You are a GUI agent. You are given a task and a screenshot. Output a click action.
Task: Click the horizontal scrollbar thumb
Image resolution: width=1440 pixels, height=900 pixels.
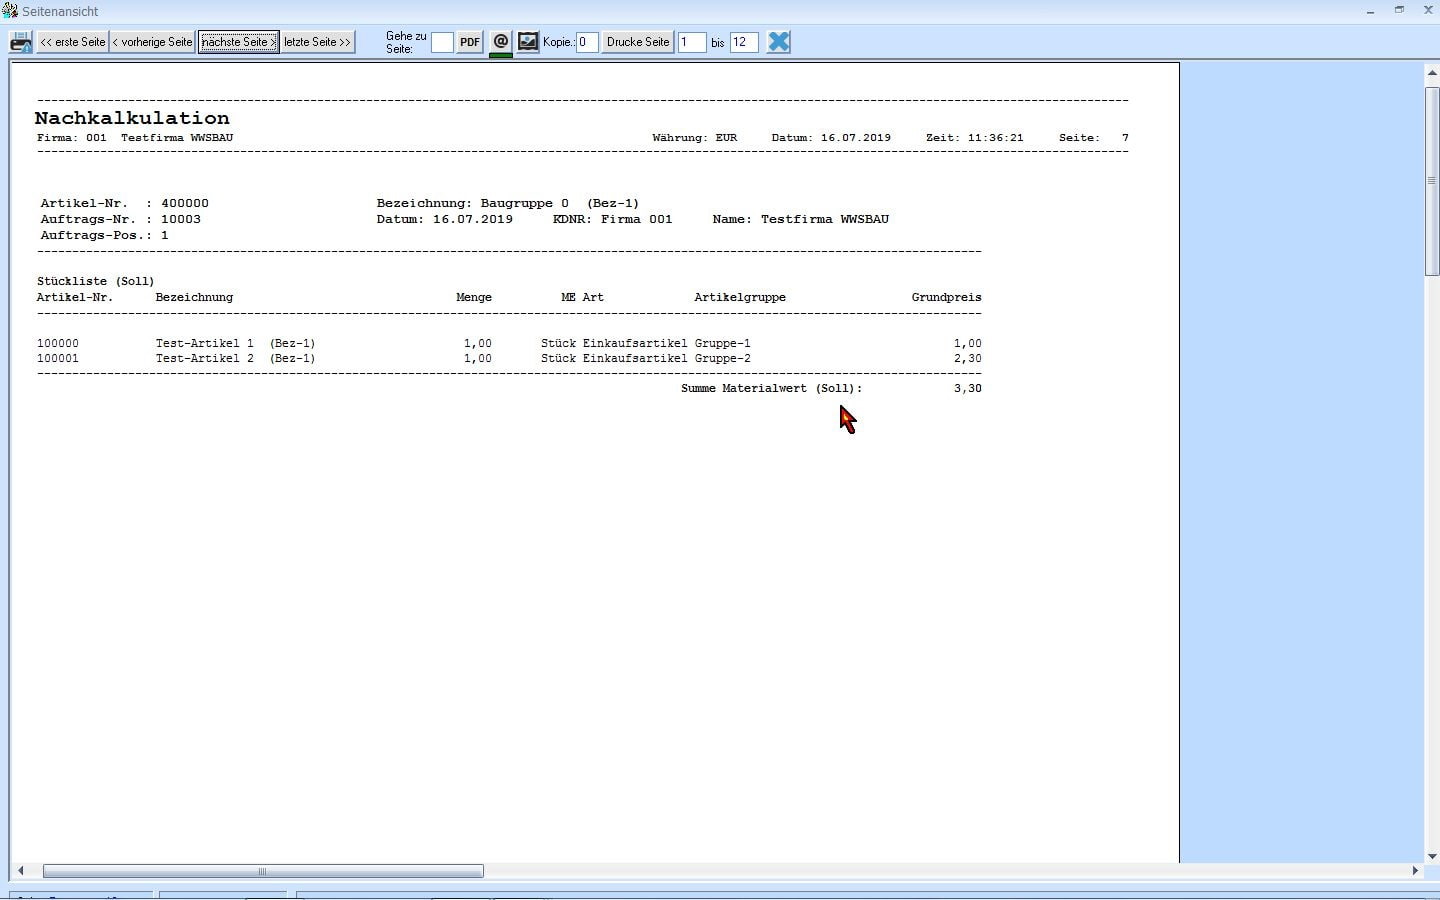tap(263, 871)
